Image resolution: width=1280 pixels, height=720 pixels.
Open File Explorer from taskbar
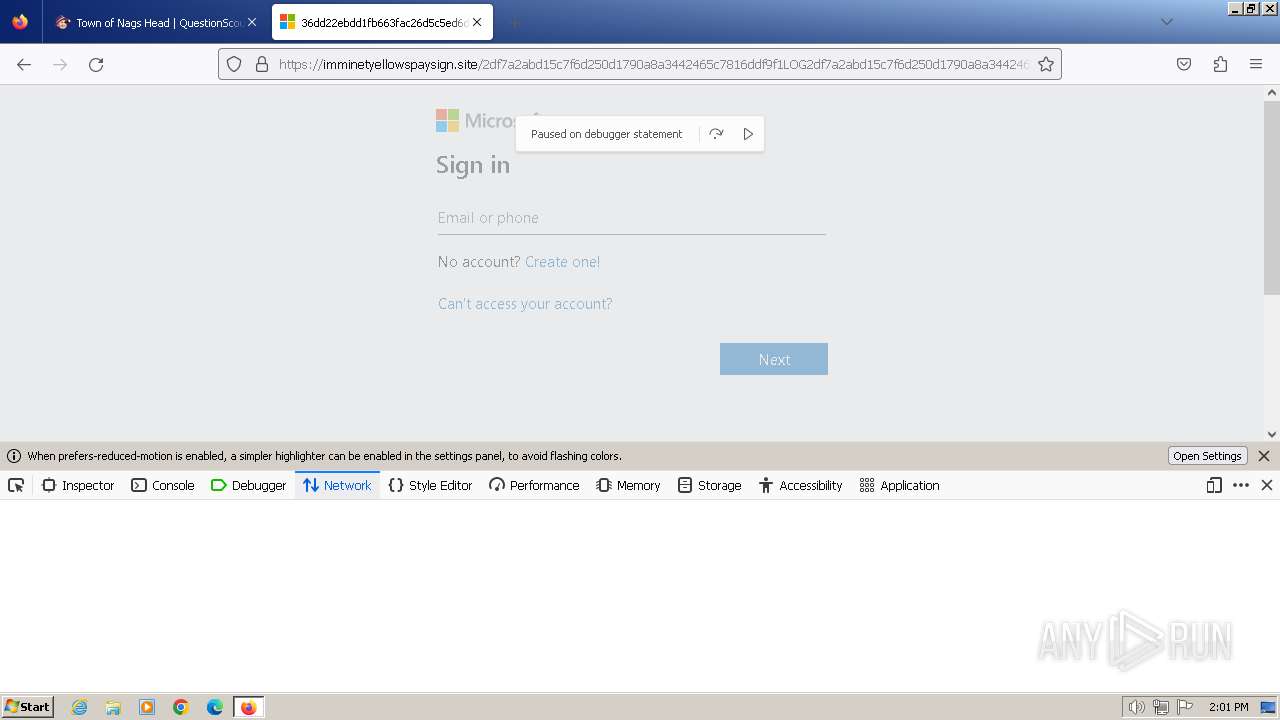click(x=113, y=707)
